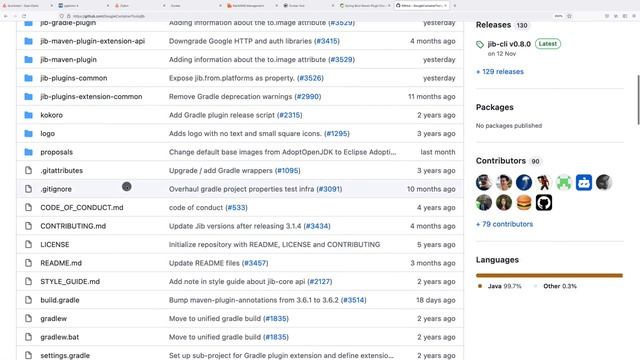Reload the page with the refresh icon
Image resolution: width=640 pixels, height=360 pixels.
click(x=24, y=16)
